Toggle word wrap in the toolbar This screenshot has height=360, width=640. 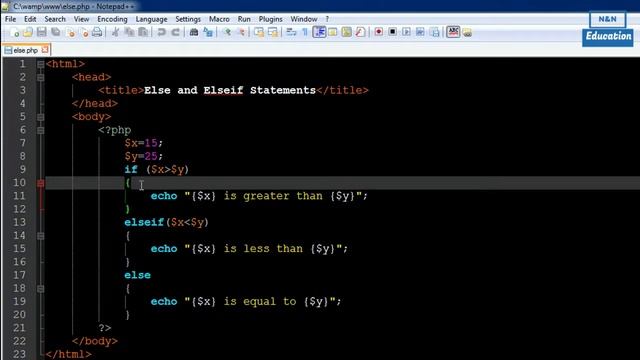point(291,32)
